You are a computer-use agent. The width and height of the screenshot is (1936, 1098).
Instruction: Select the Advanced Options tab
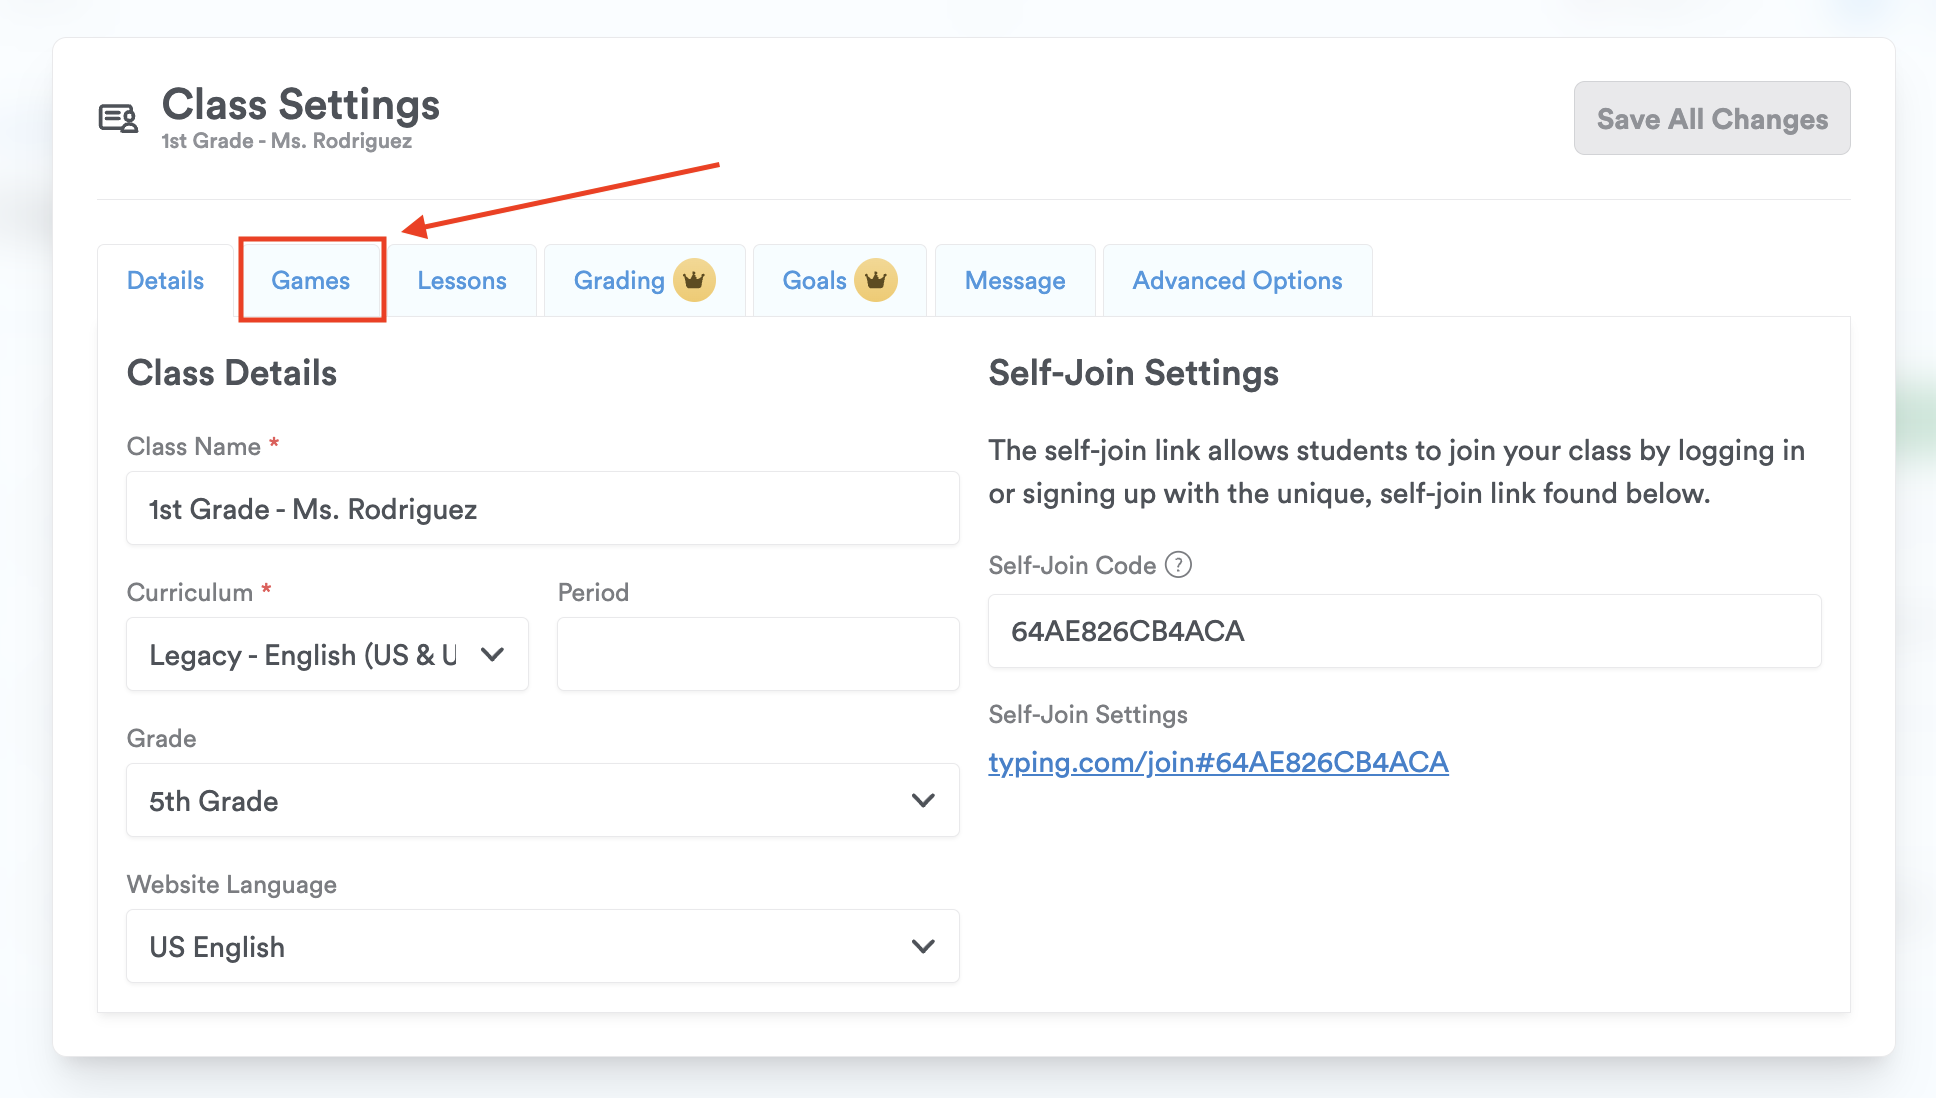click(x=1237, y=280)
